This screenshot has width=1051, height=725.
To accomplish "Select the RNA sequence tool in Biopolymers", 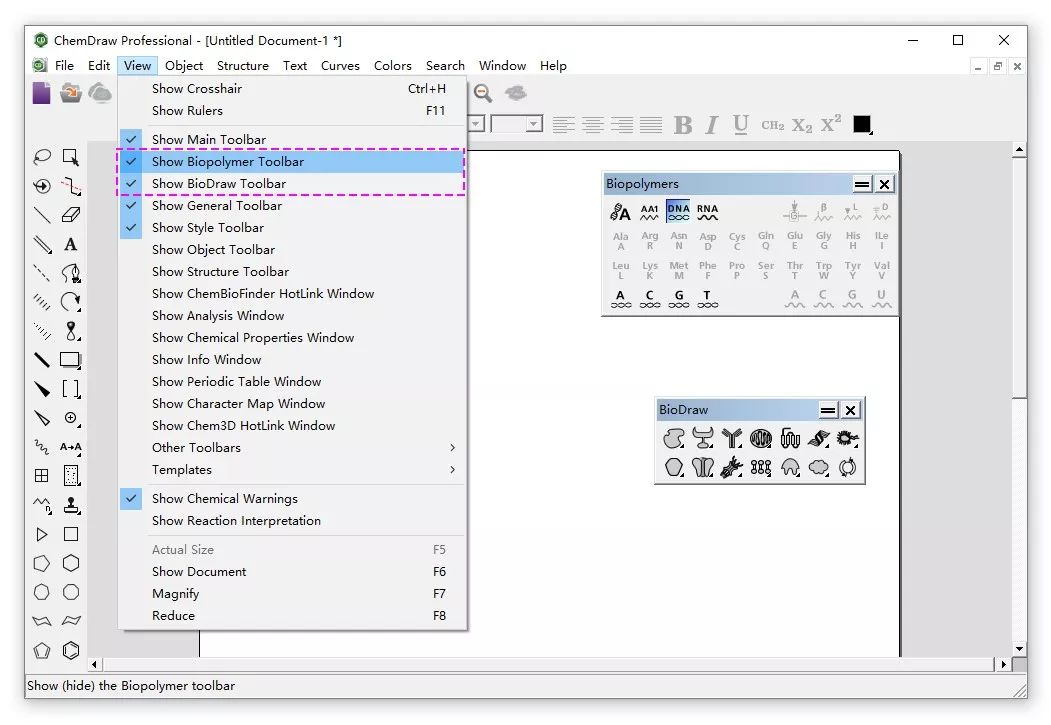I will 707,212.
